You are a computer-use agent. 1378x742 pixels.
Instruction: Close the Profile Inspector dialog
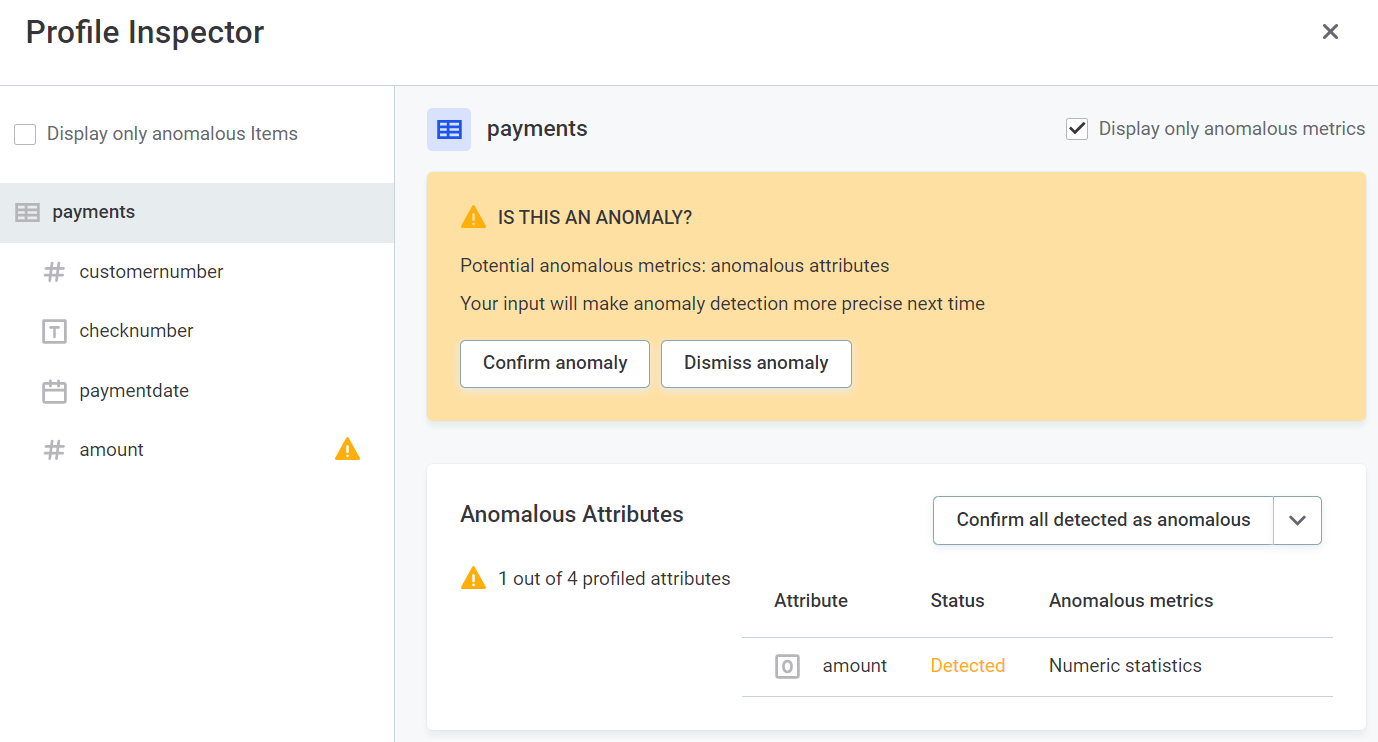point(1330,32)
